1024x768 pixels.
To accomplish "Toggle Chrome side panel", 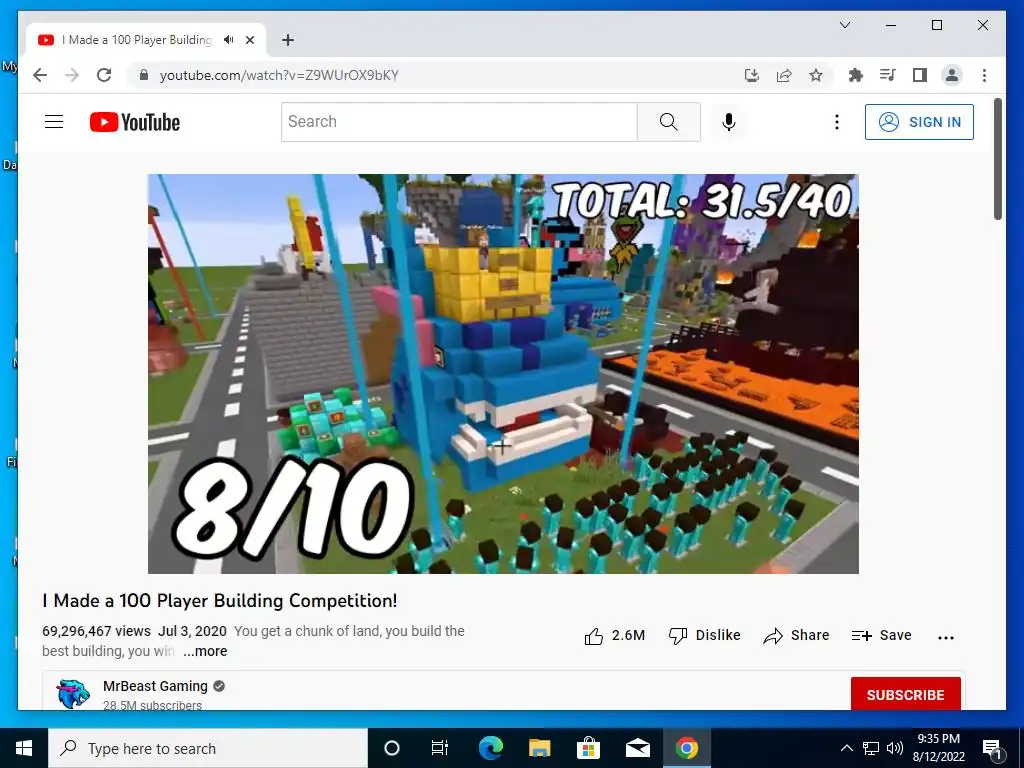I will click(920, 75).
